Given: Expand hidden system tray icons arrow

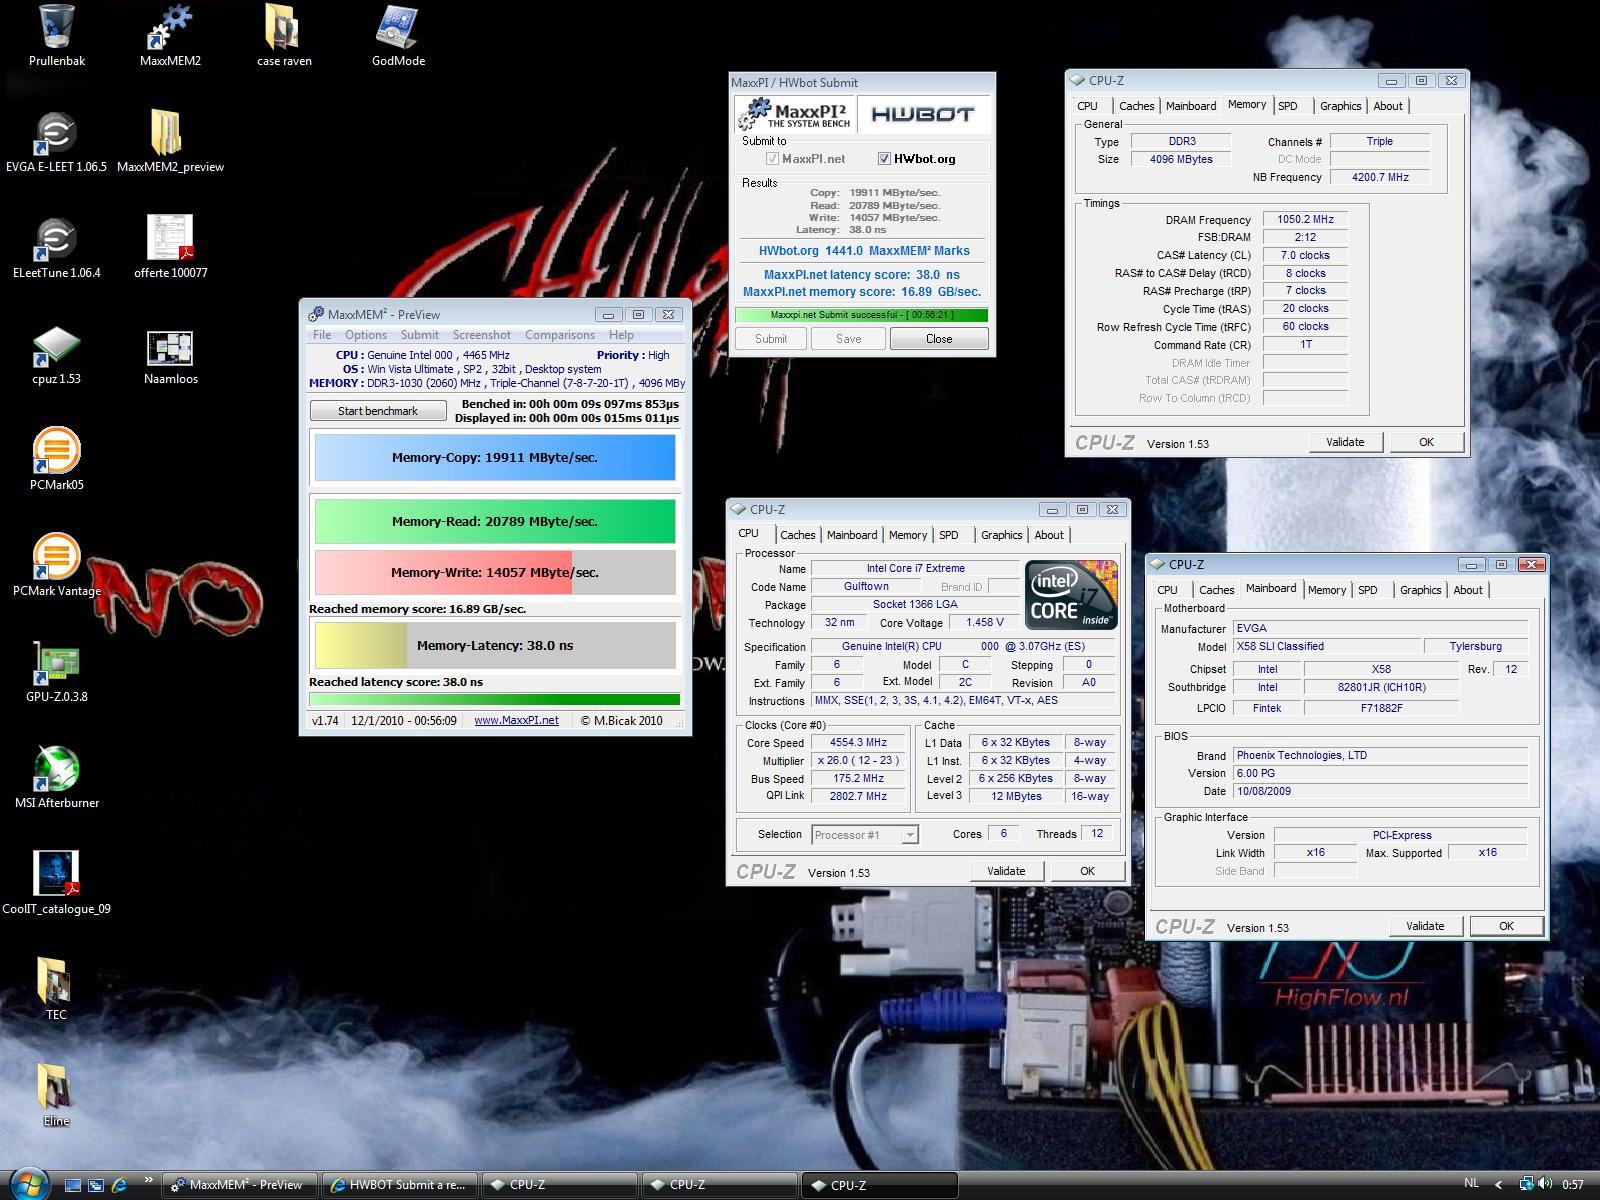Looking at the screenshot, I should coord(1498,1185).
